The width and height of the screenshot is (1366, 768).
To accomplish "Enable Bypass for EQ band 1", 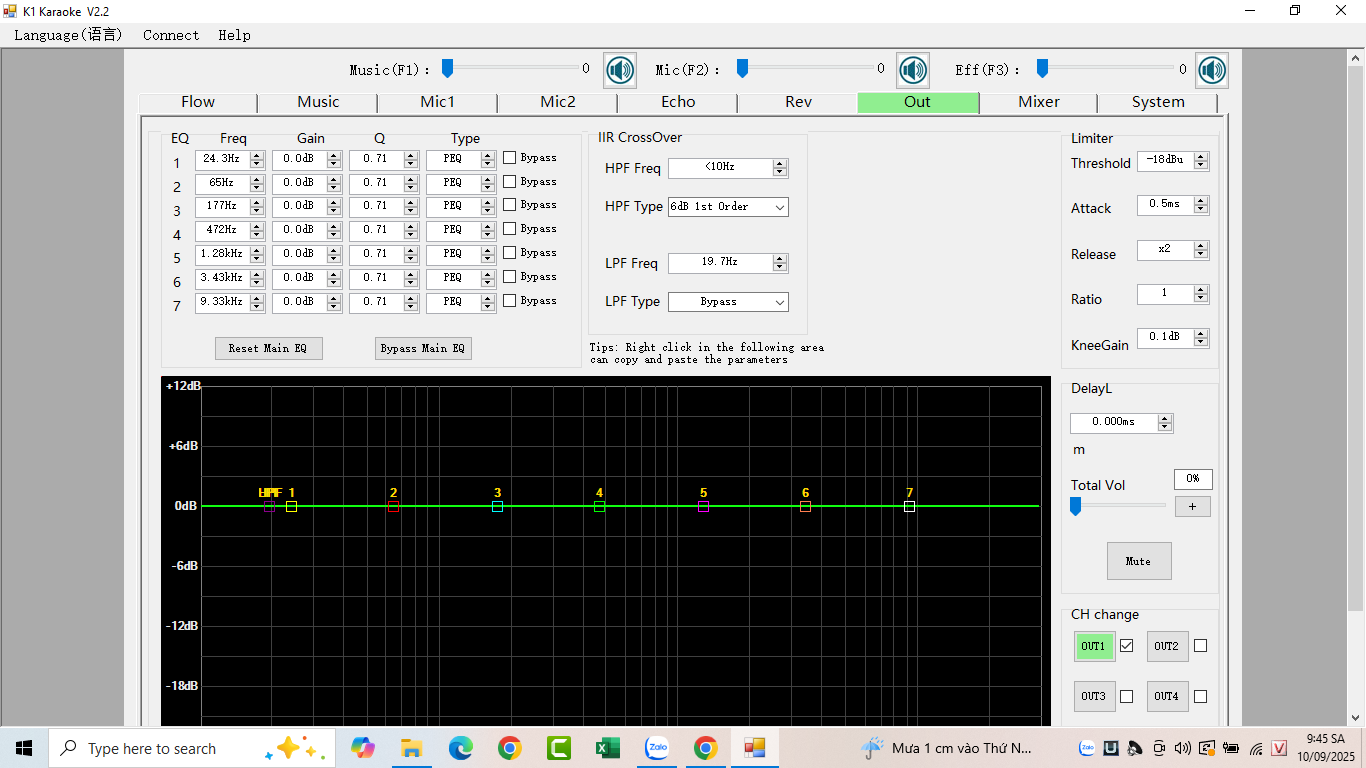I will pyautogui.click(x=510, y=158).
